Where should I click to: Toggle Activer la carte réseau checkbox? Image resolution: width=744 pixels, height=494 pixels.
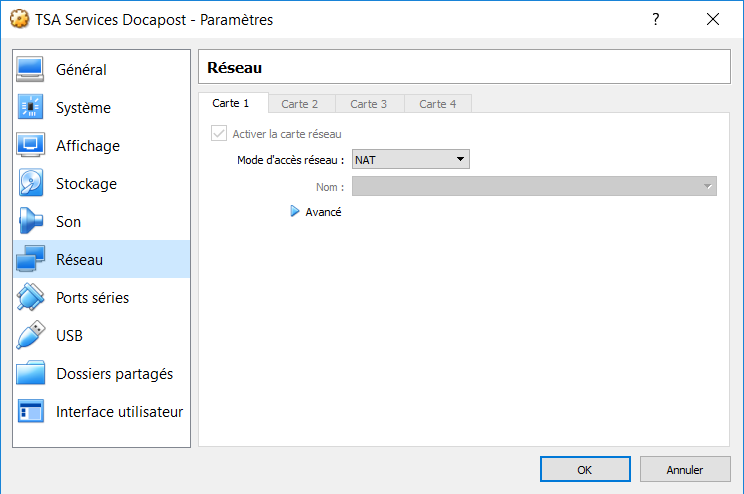219,133
